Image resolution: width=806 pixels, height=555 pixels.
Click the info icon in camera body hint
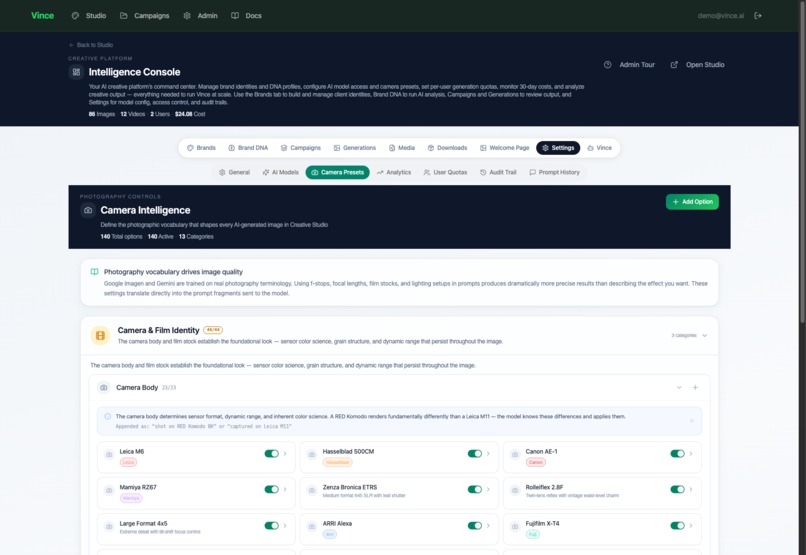point(107,416)
